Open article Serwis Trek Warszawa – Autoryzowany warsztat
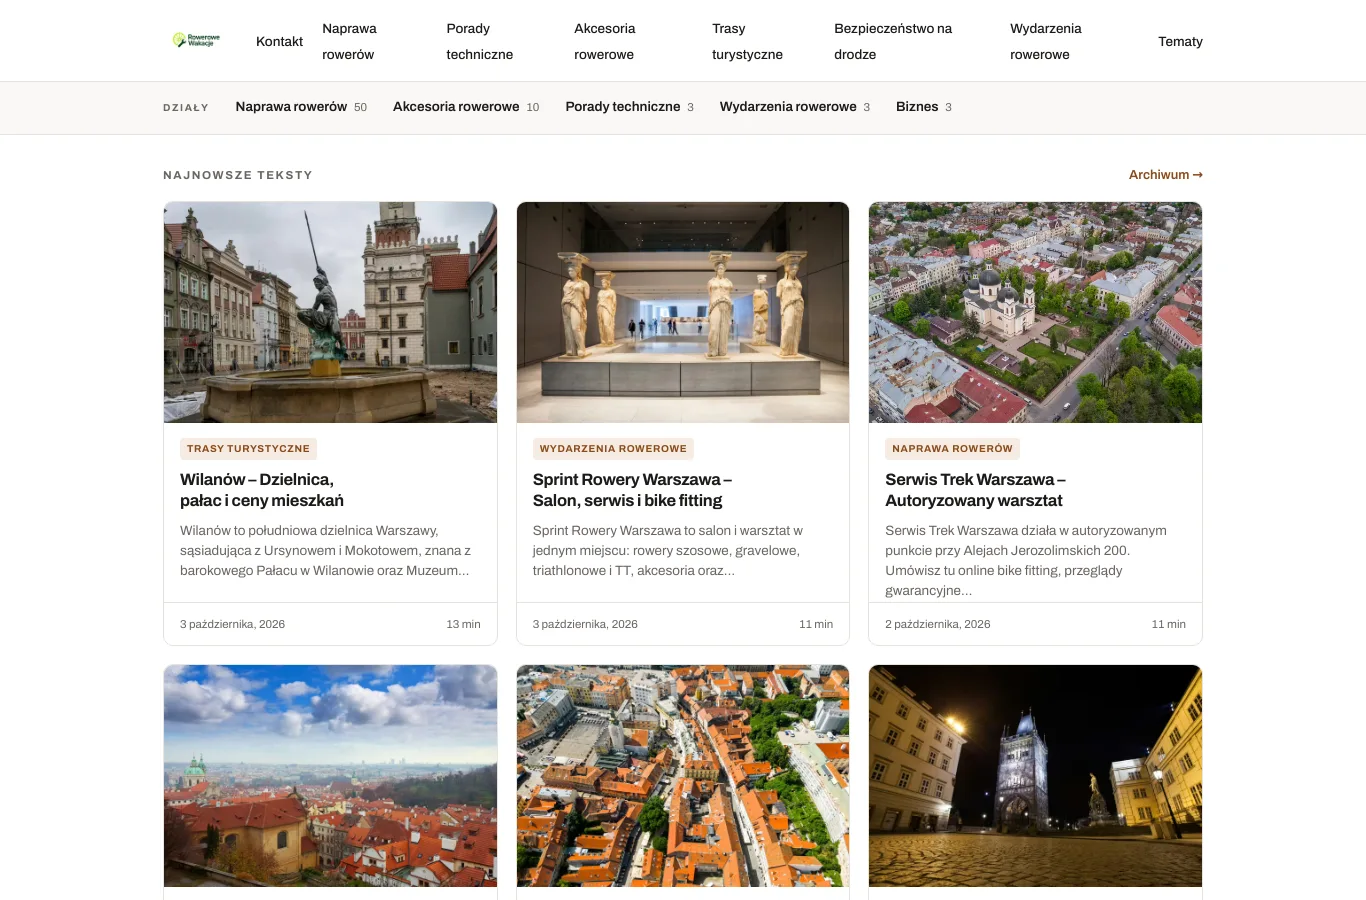This screenshot has width=1366, height=900. (975, 490)
